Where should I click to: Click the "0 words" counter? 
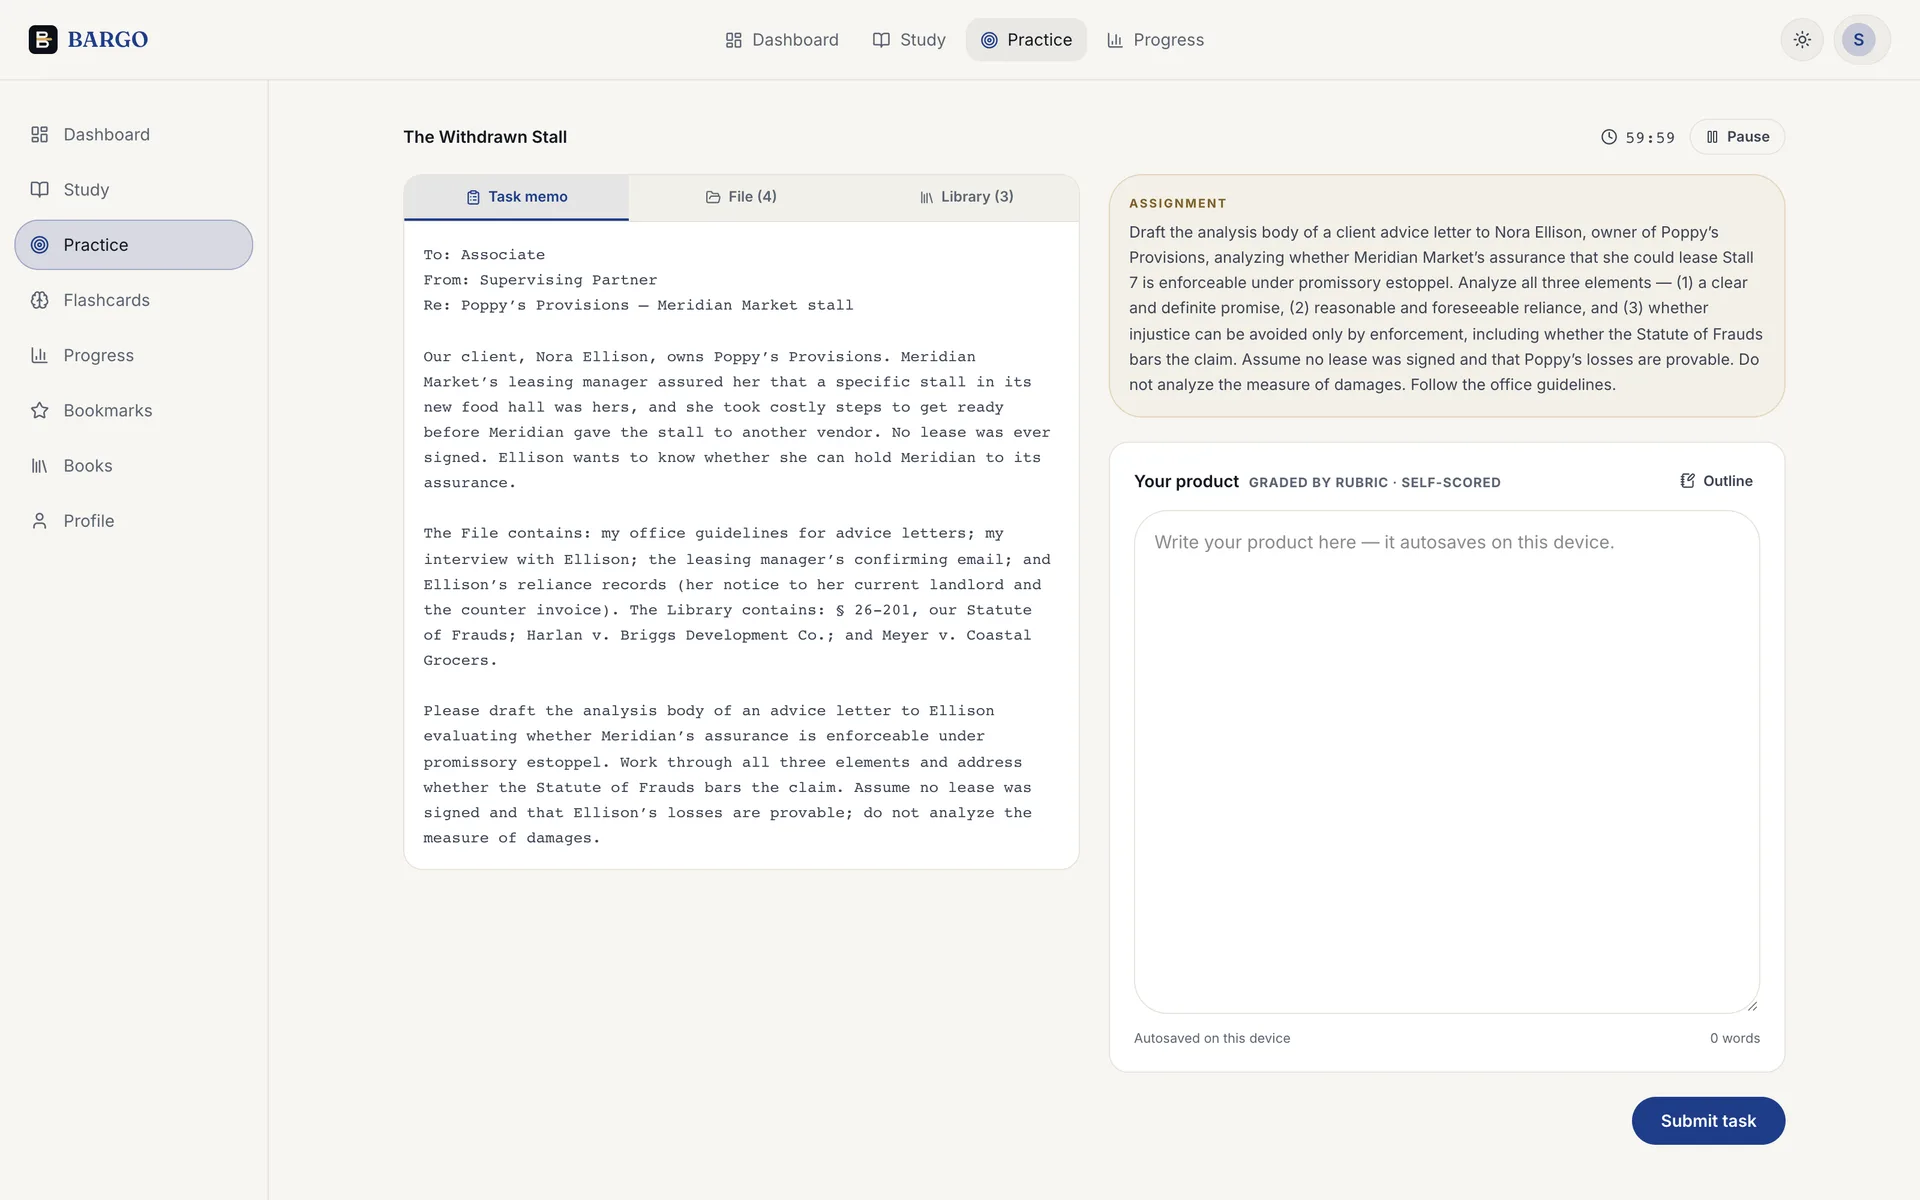pos(1735,1038)
